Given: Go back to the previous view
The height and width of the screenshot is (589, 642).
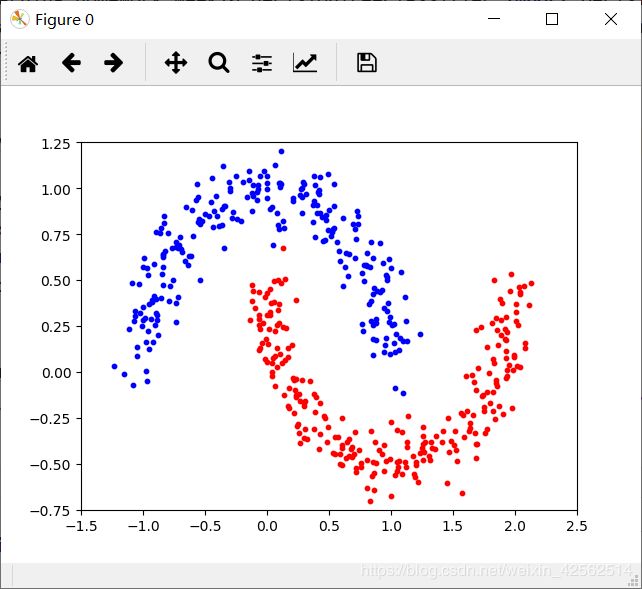Looking at the screenshot, I should 71,63.
